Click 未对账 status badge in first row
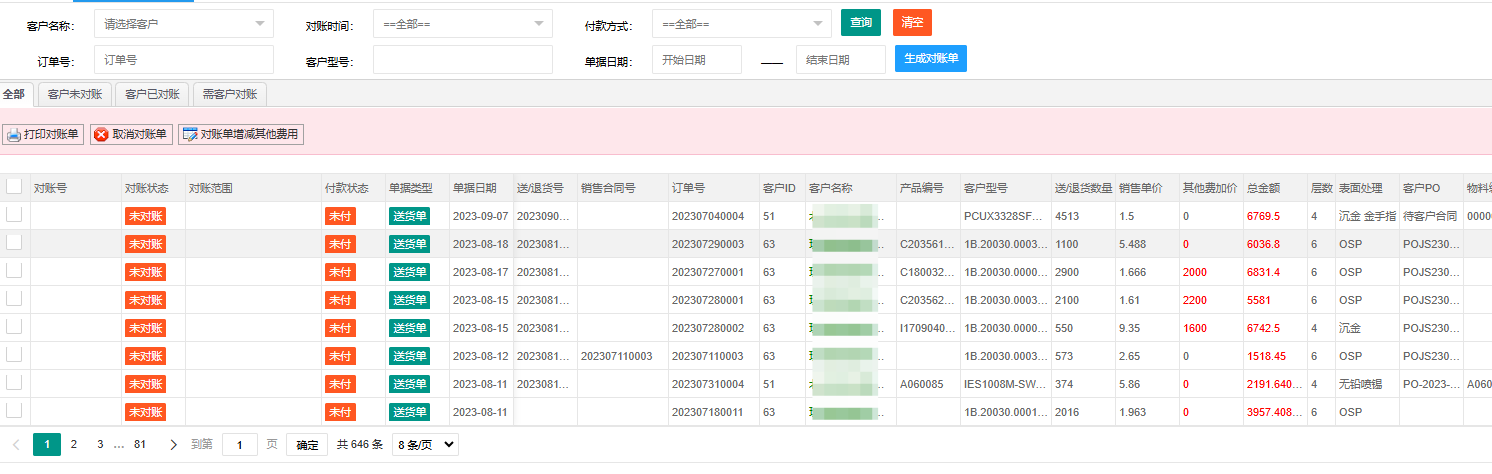The image size is (1492, 474). [145, 216]
